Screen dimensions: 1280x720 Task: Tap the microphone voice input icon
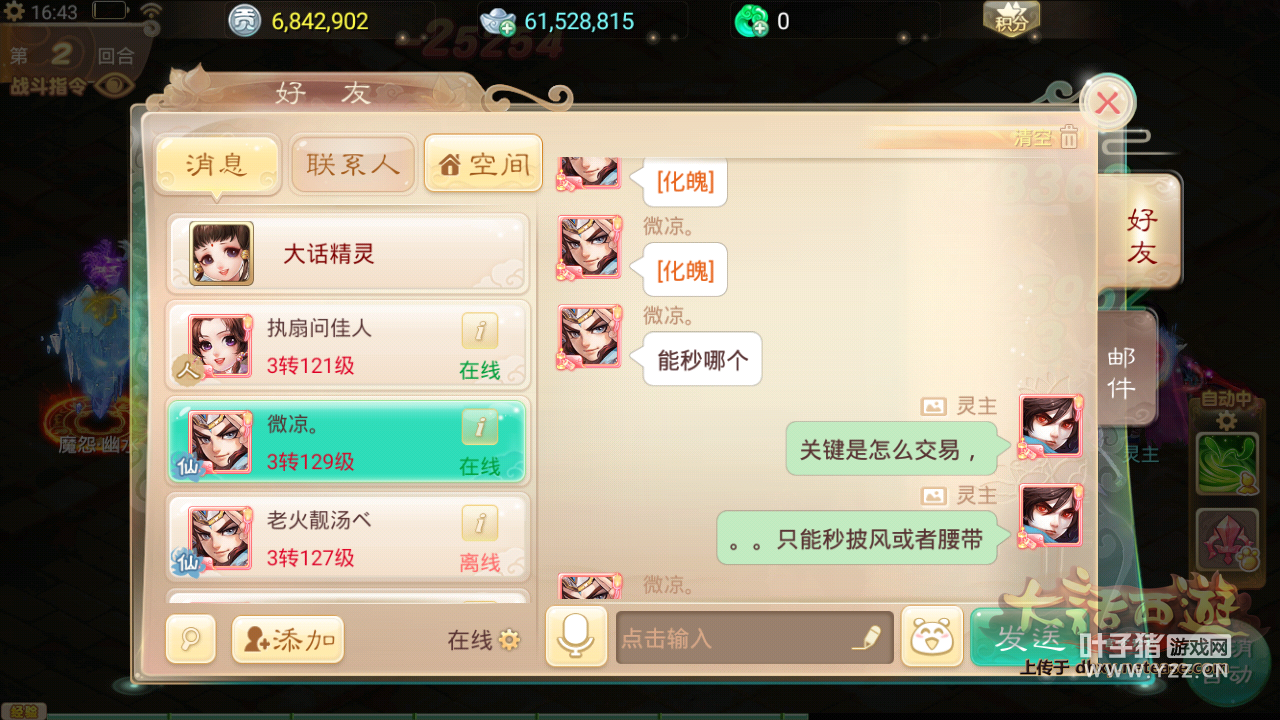576,637
